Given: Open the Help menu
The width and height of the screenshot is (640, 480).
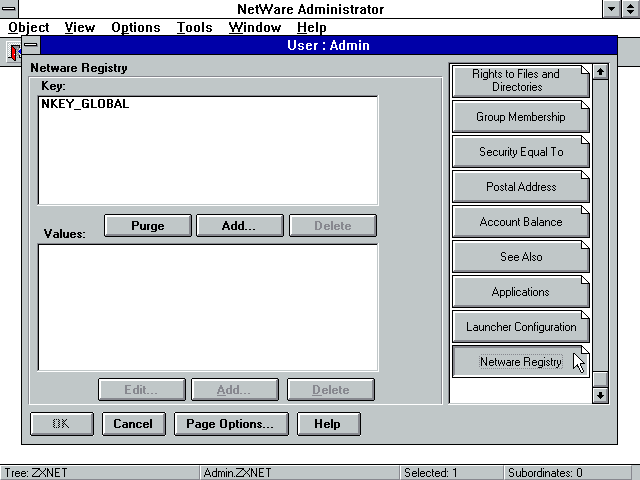Looking at the screenshot, I should coord(311,27).
